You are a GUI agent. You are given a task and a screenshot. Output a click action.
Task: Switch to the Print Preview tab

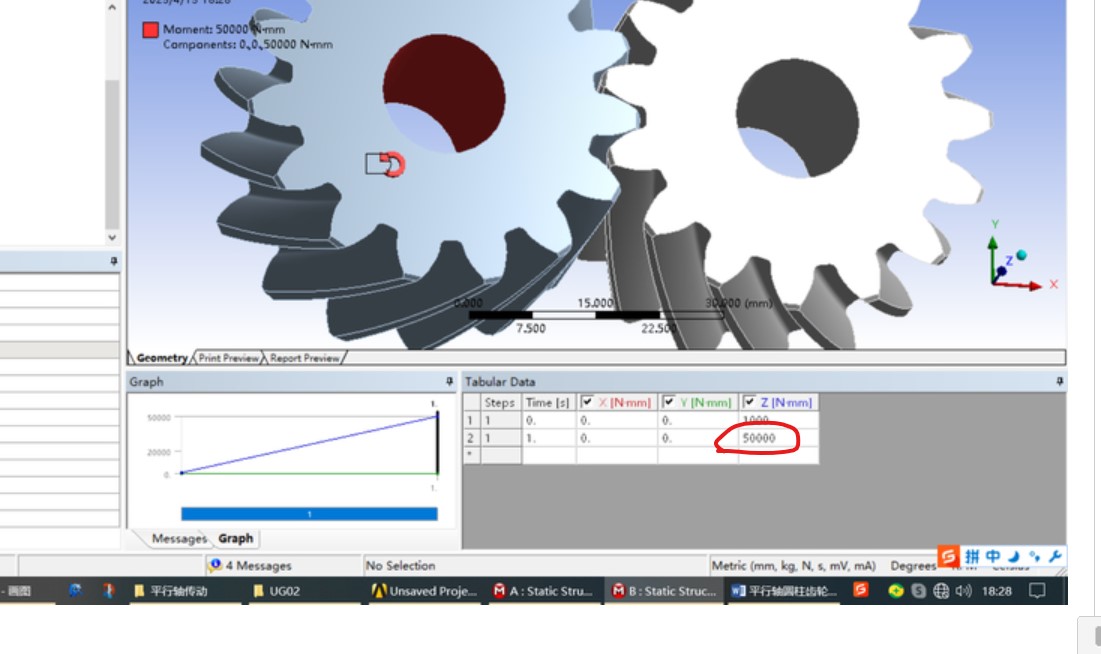tap(228, 358)
